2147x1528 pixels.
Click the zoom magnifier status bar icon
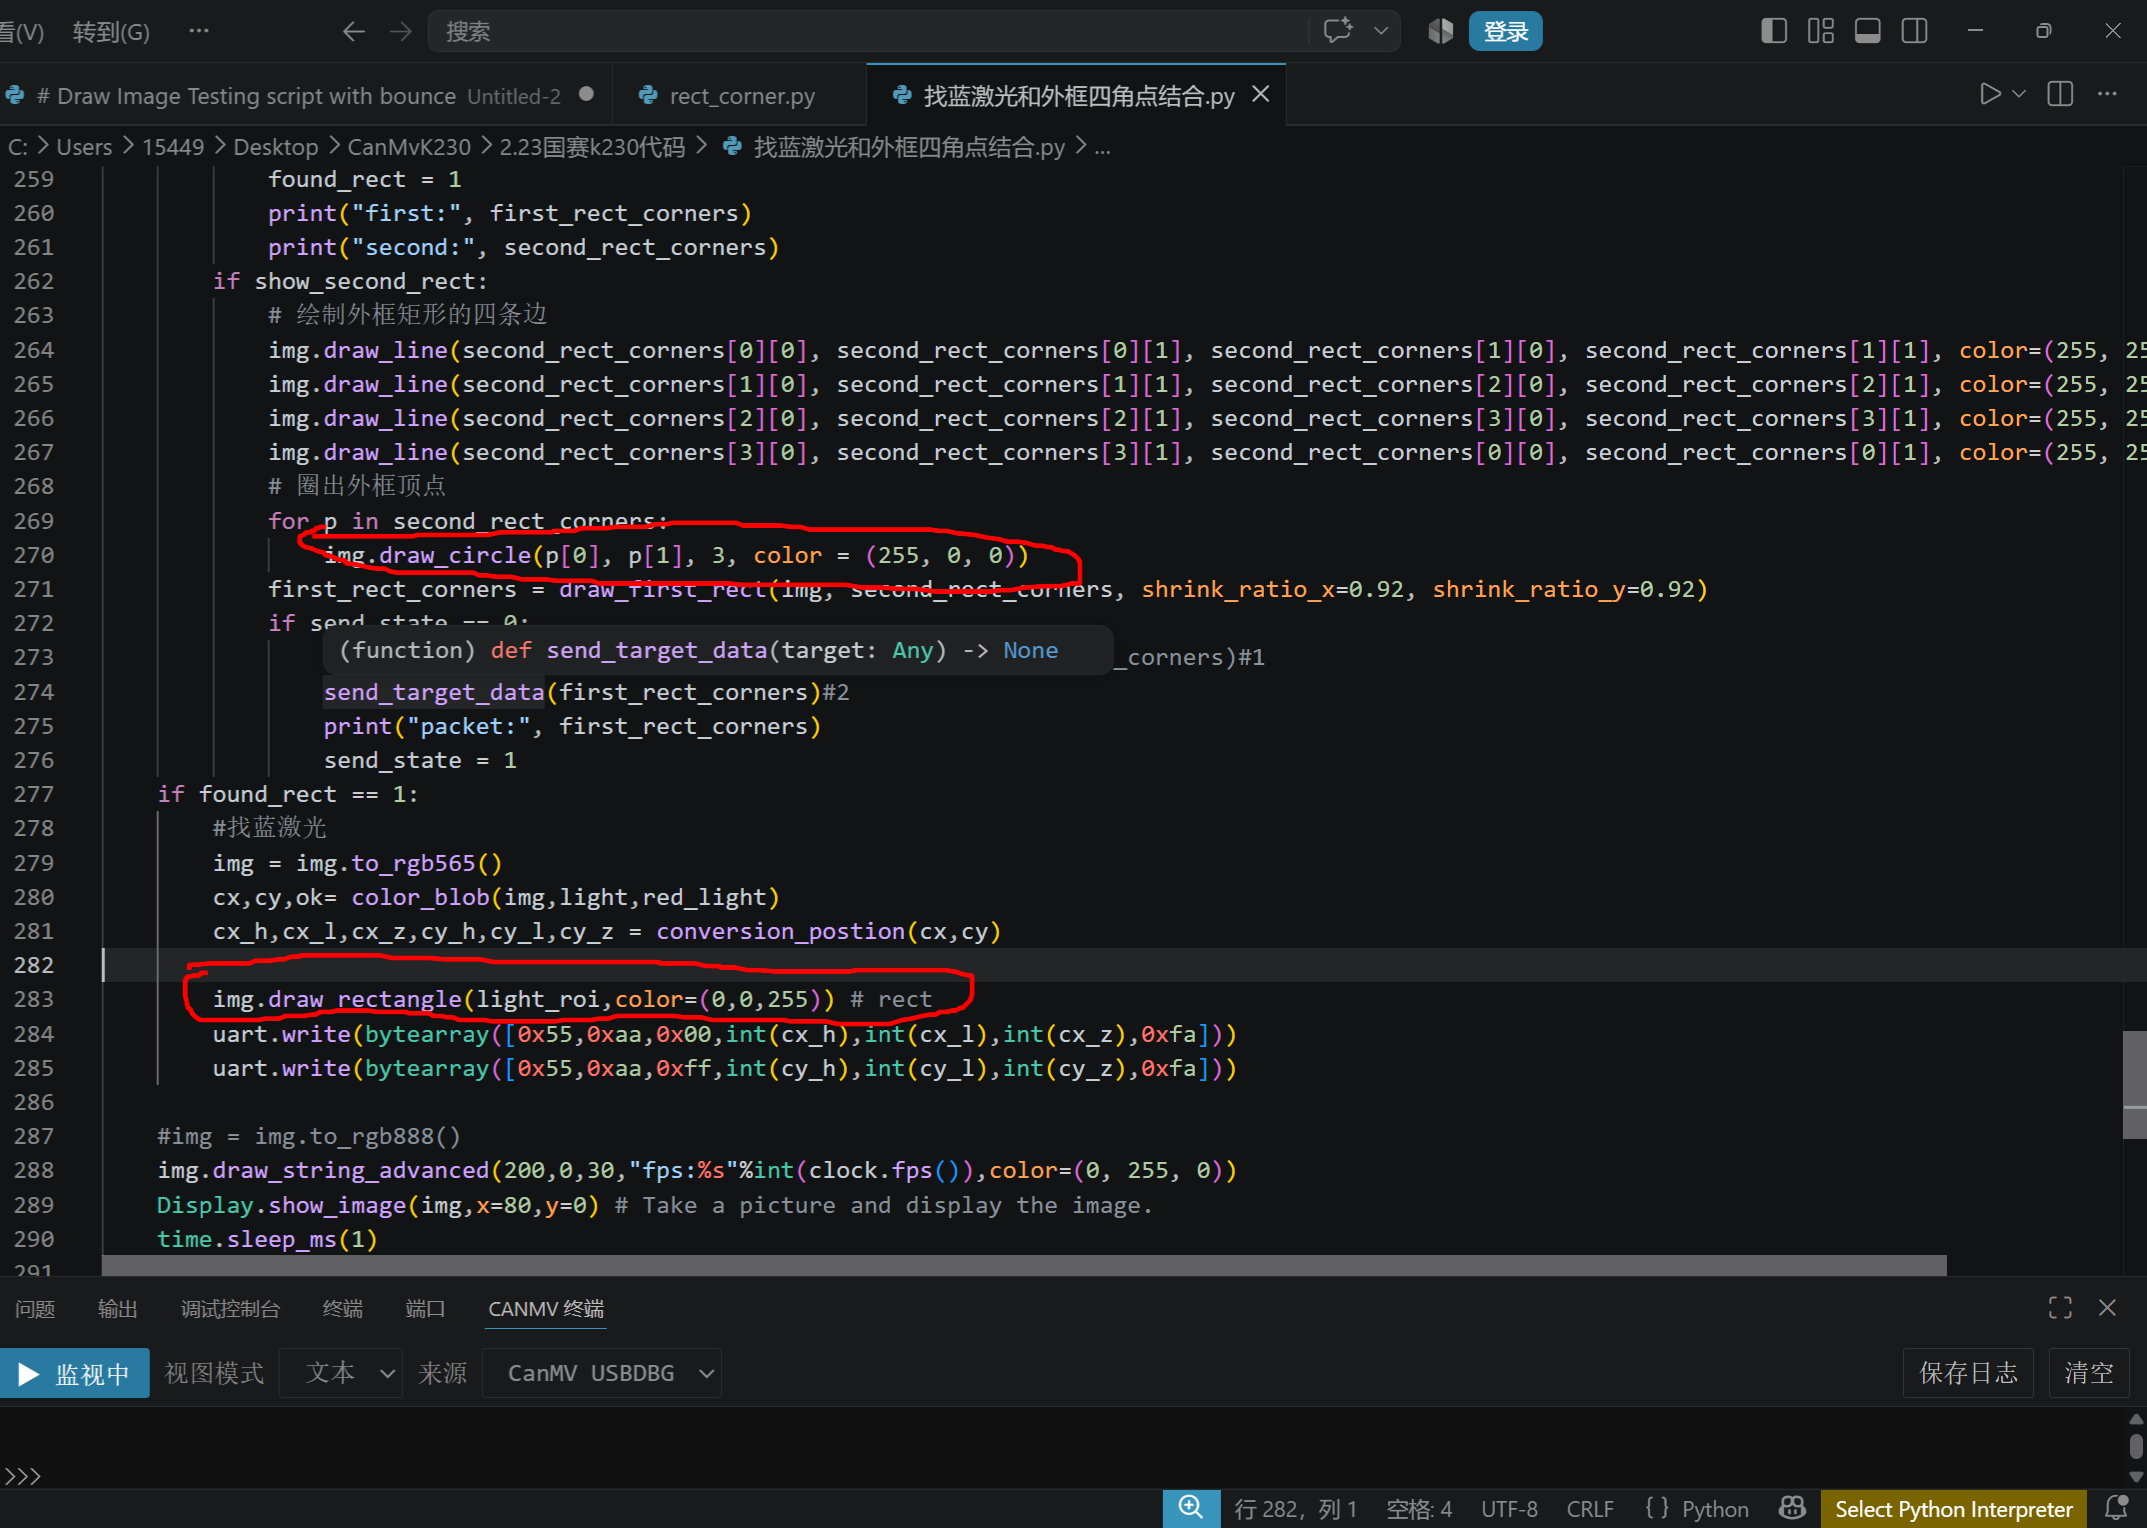click(x=1191, y=1508)
